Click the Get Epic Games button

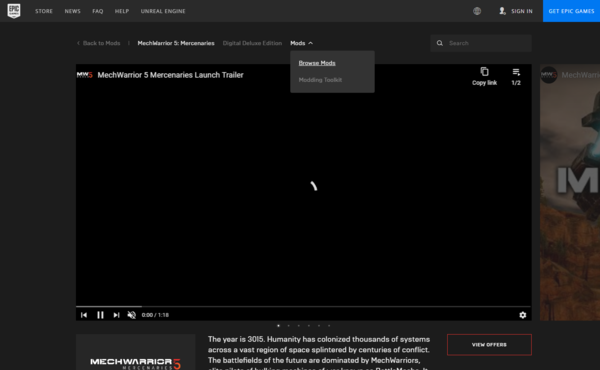571,11
